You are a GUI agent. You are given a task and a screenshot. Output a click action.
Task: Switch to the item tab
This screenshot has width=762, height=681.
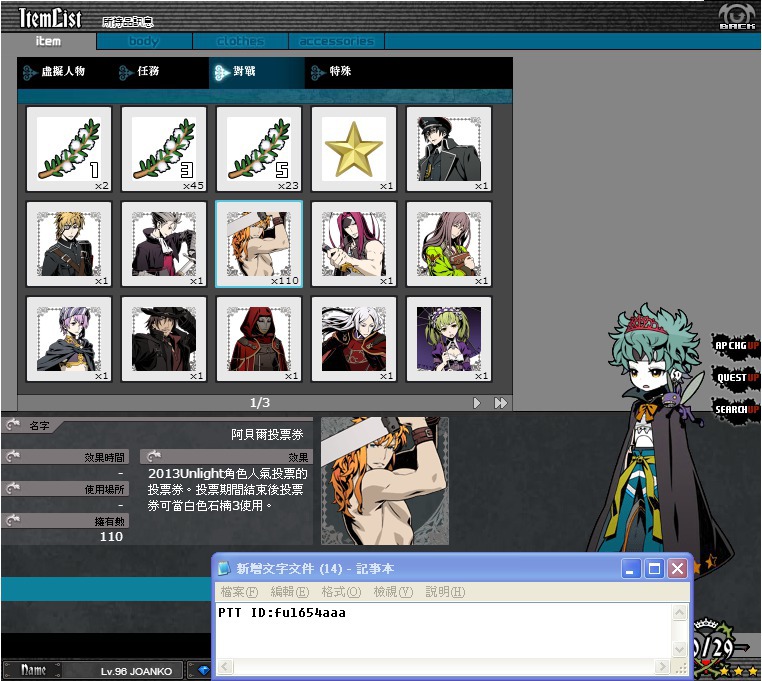tap(48, 41)
